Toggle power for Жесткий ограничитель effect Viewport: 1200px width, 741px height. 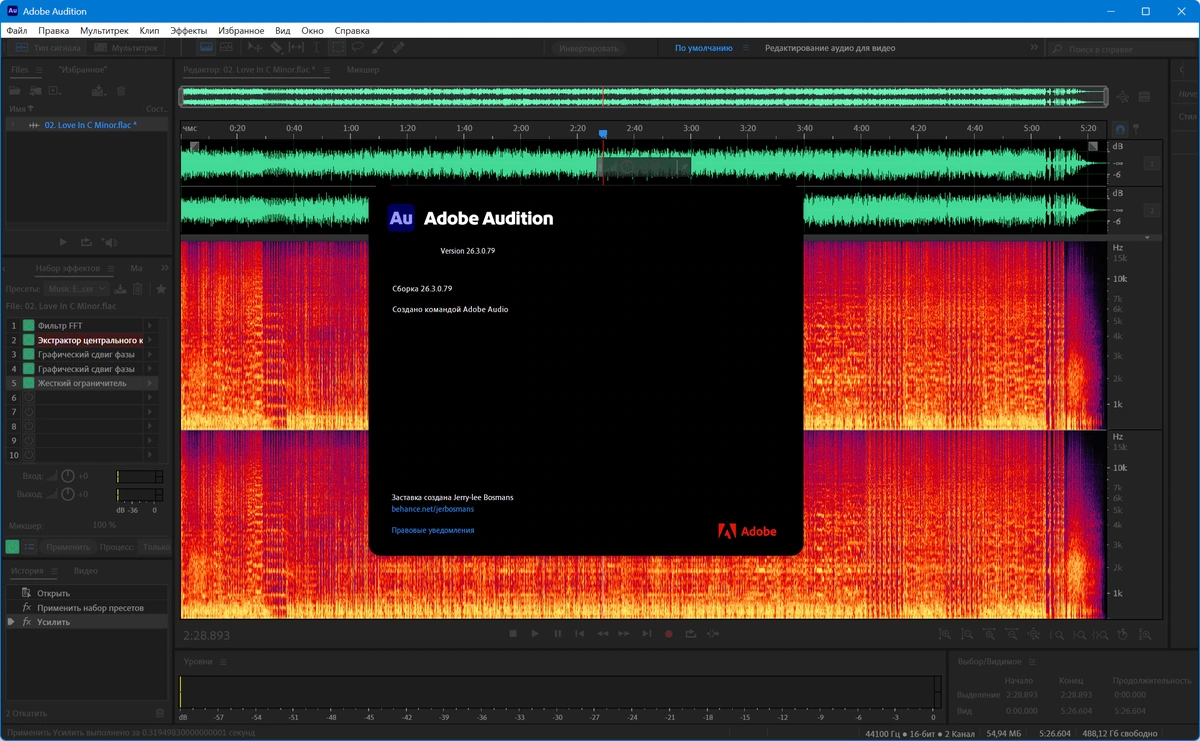(x=29, y=383)
